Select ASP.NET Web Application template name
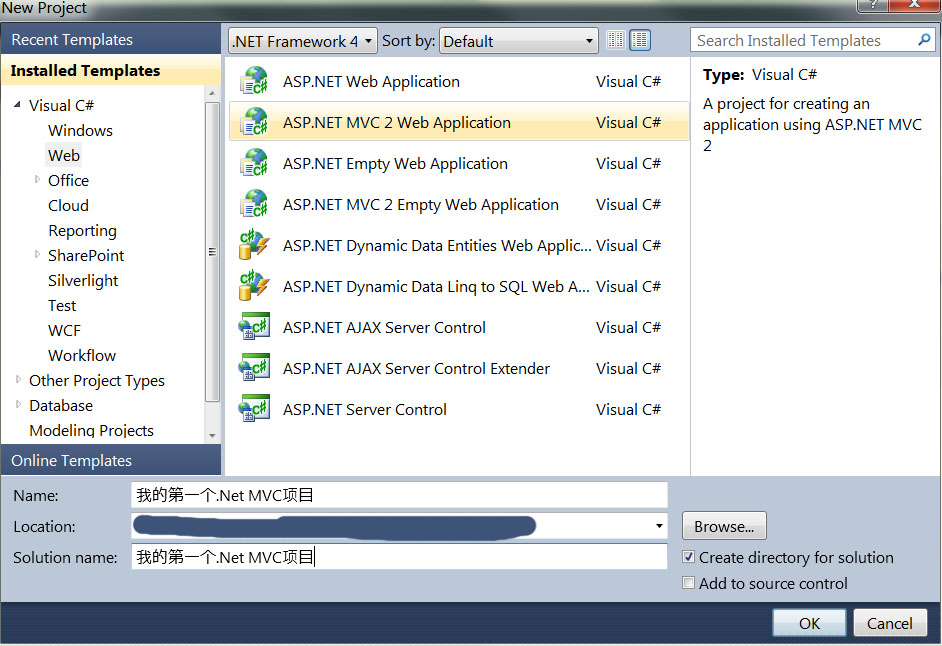The width and height of the screenshot is (942, 646). (x=371, y=81)
